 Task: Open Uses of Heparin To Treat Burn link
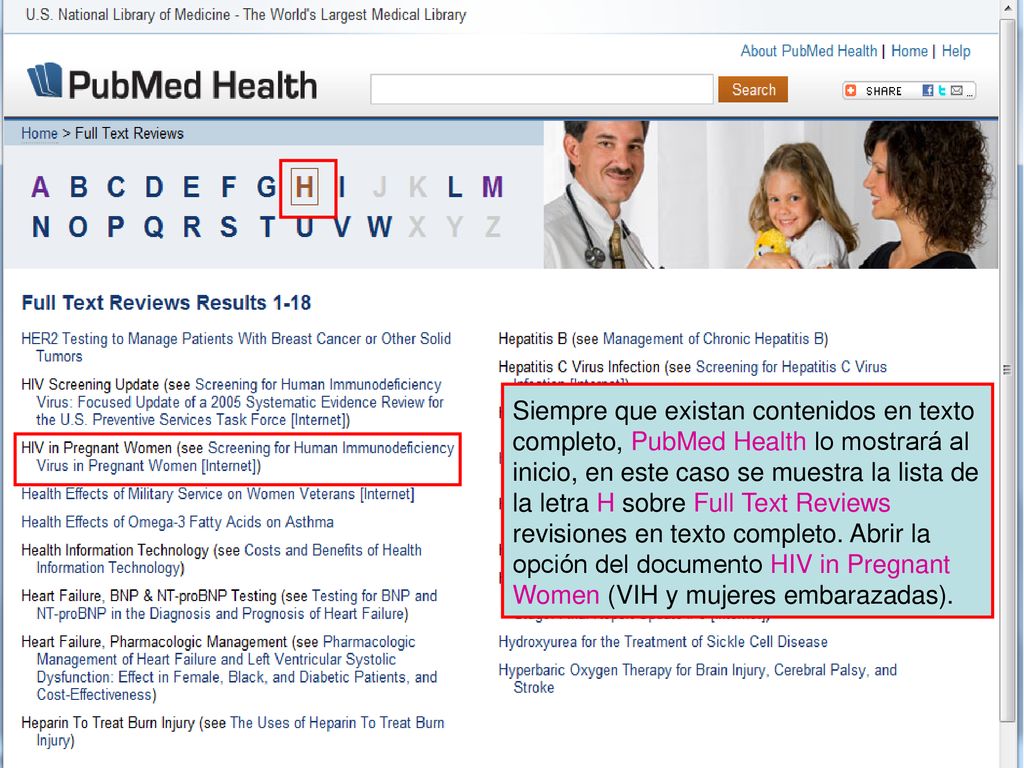point(240,731)
